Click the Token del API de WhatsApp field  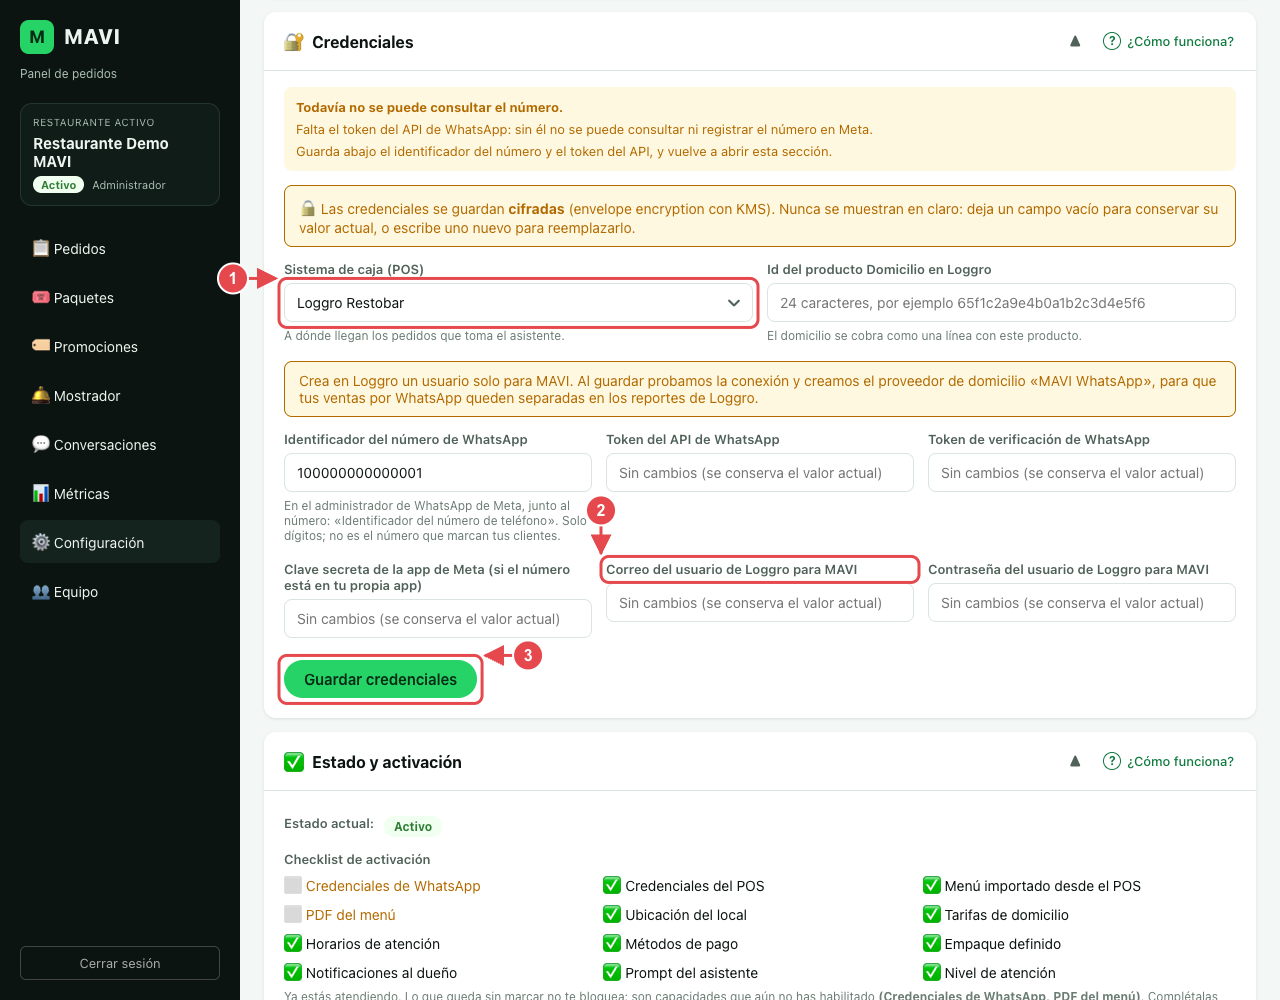click(760, 473)
